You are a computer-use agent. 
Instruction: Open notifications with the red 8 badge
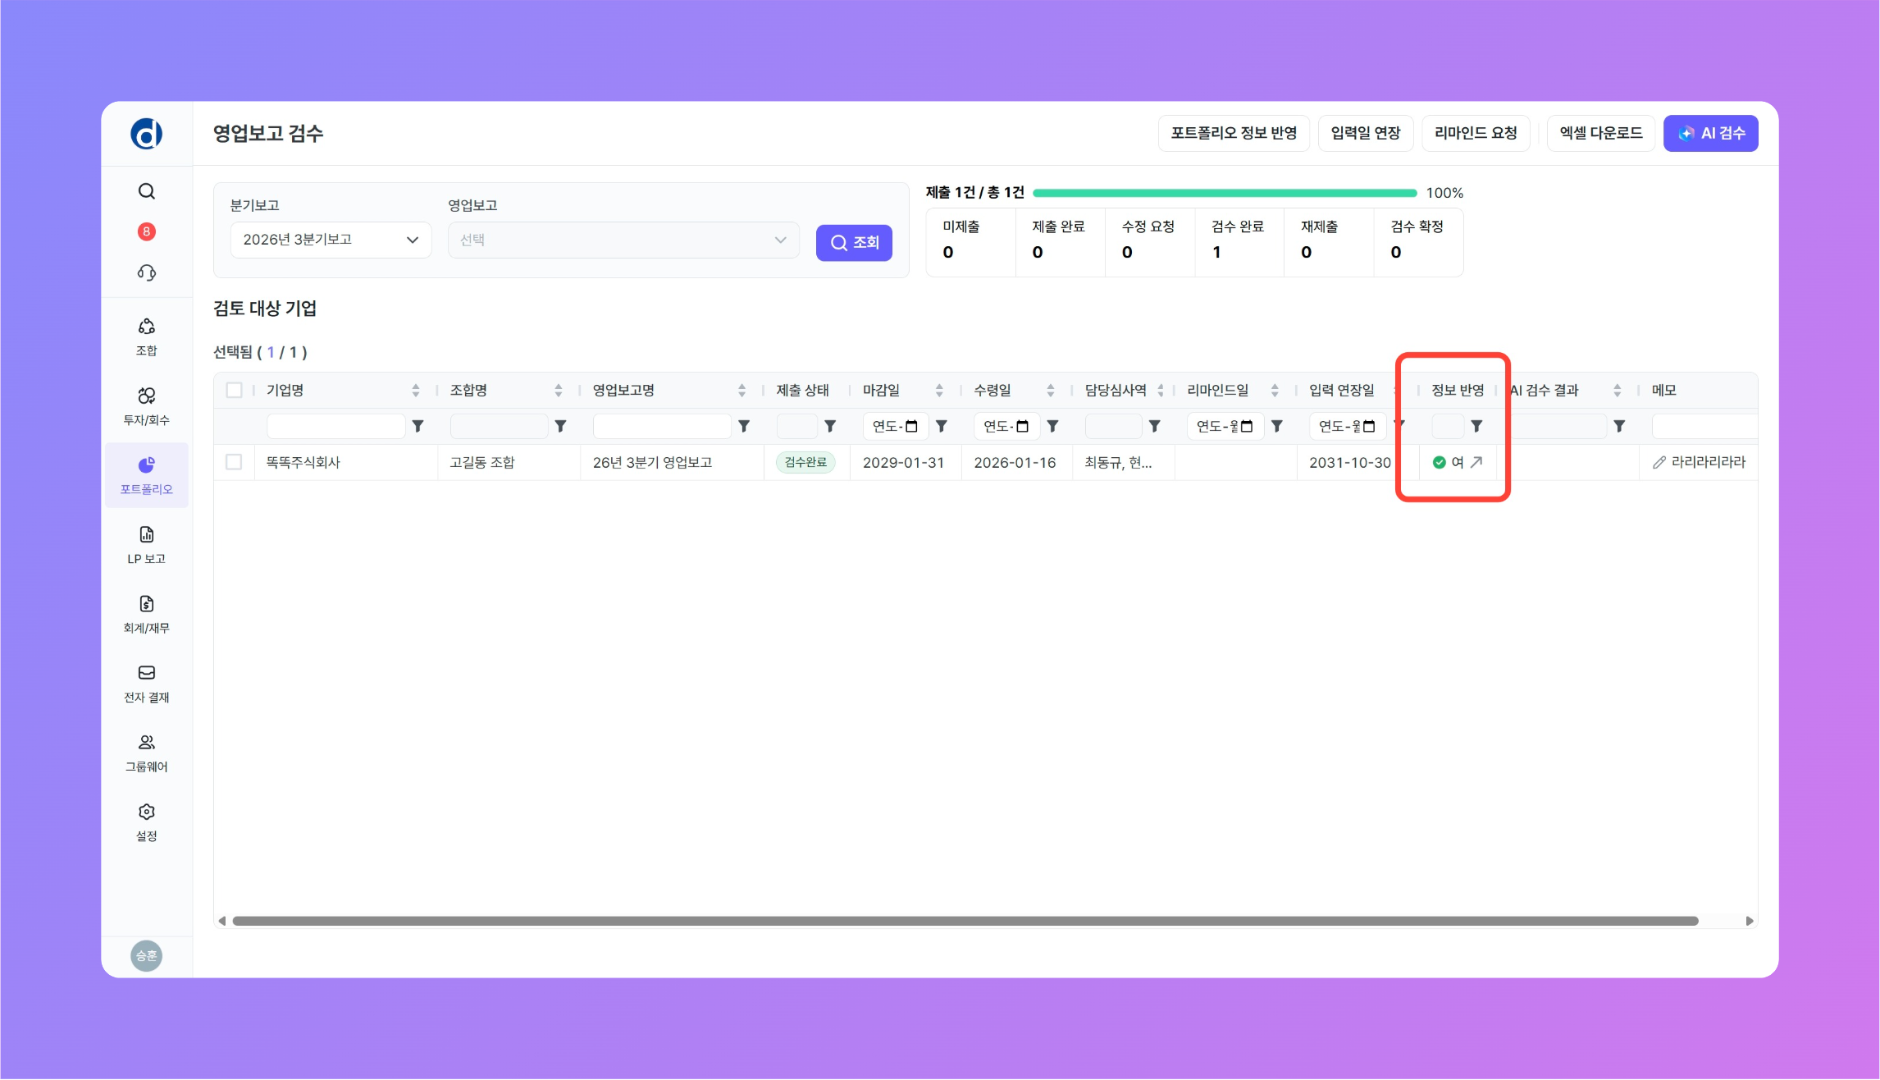146,232
